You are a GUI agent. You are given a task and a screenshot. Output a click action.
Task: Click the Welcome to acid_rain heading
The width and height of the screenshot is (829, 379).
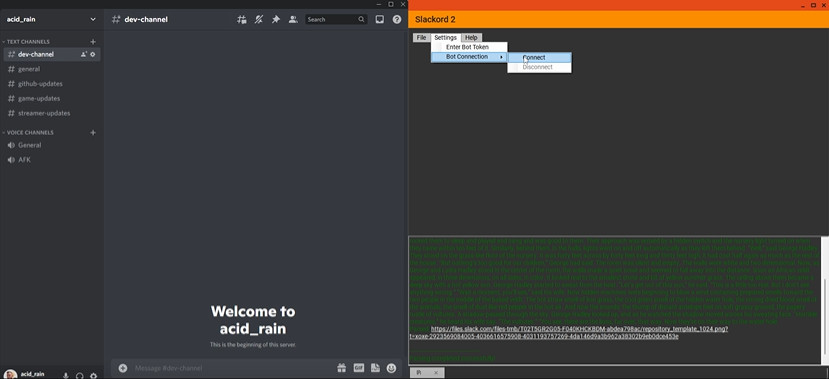[x=253, y=320]
